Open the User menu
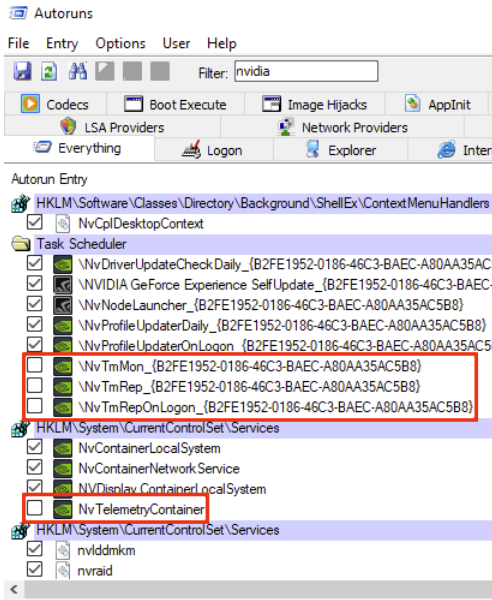The image size is (492, 600). [x=176, y=43]
